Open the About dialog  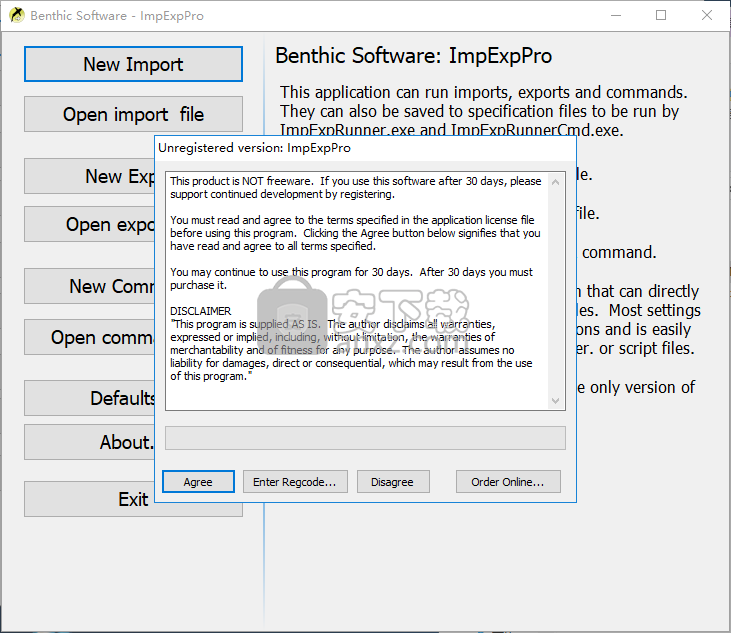90,442
